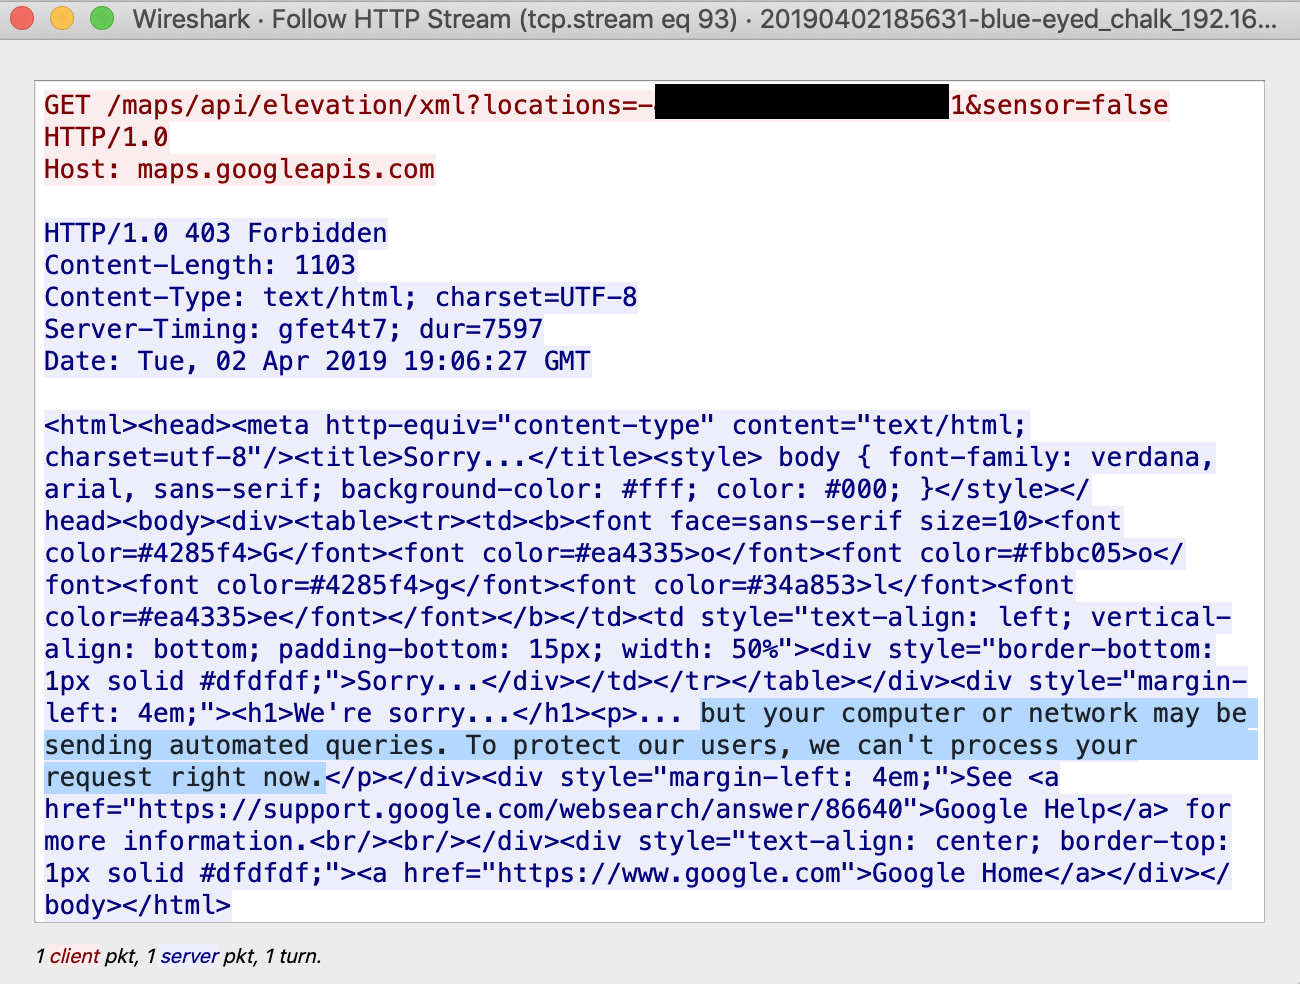This screenshot has width=1300, height=984.
Task: Click the 'Google Help</a>' text
Action: pyautogui.click(x=1051, y=809)
